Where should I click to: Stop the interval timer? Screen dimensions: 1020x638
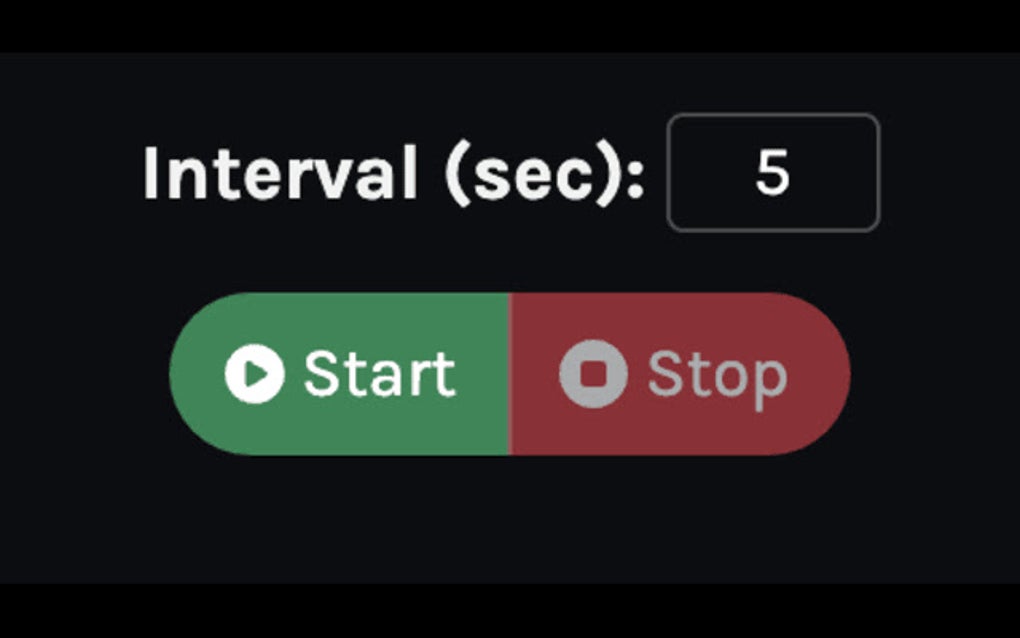[x=680, y=374]
